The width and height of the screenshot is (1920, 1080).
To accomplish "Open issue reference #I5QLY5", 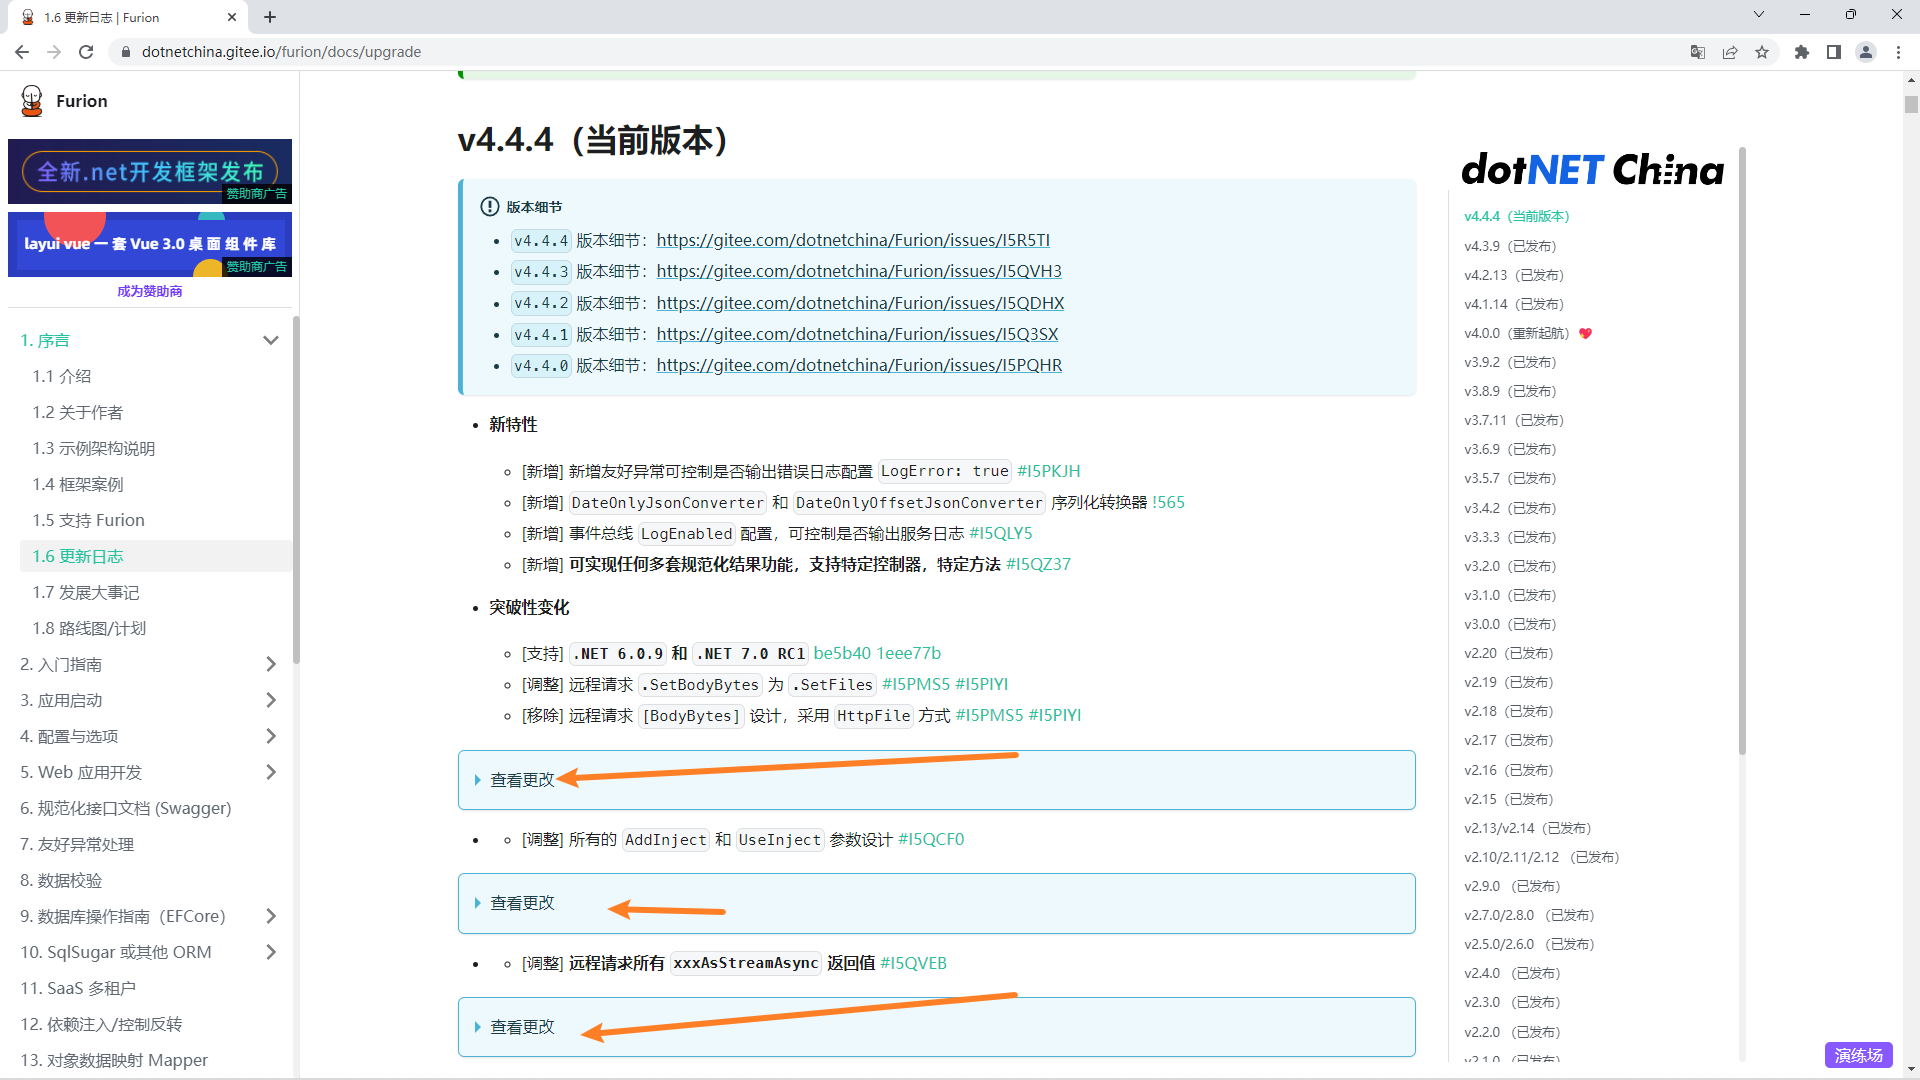I will pyautogui.click(x=1000, y=533).
